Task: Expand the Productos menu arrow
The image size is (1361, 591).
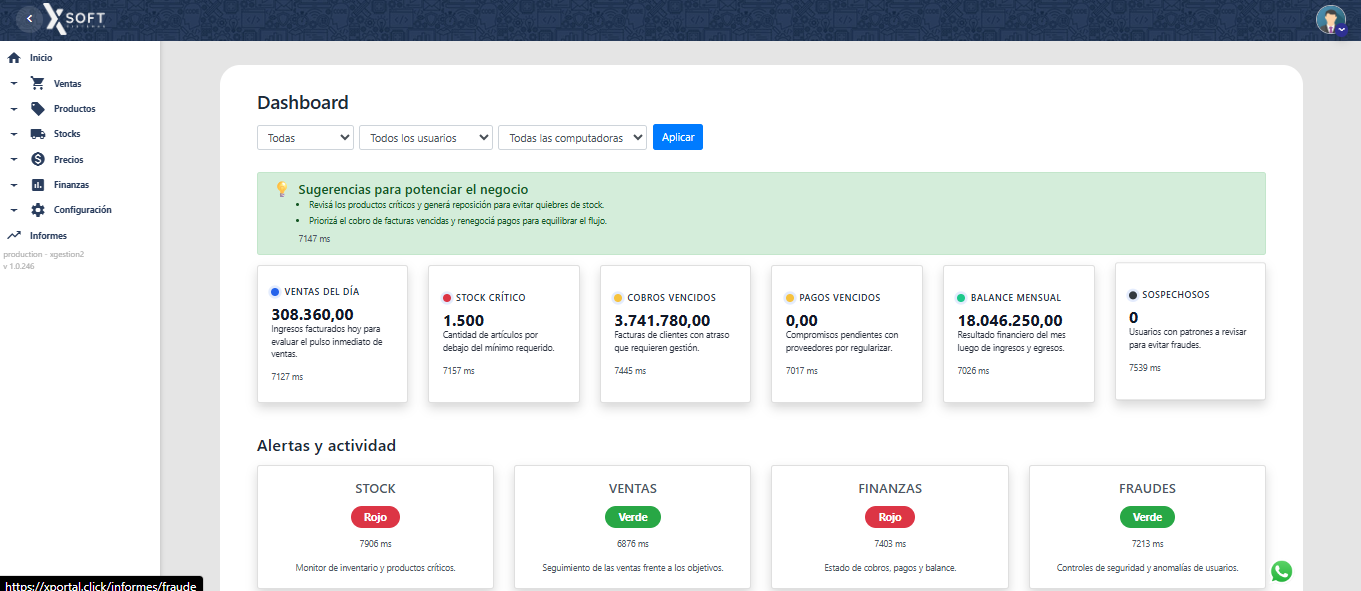Action: tap(14, 109)
